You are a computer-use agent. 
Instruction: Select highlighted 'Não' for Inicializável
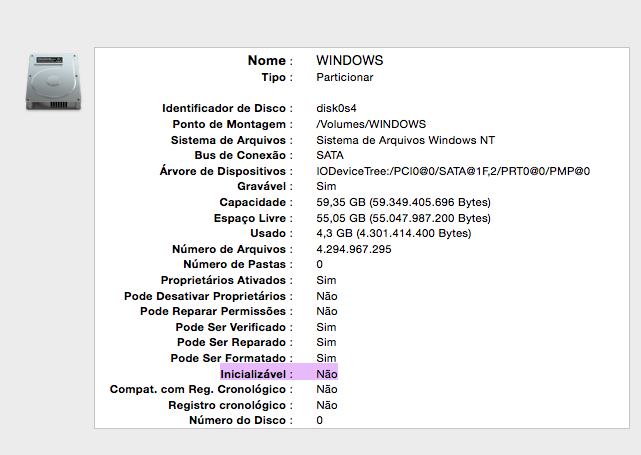(x=327, y=374)
